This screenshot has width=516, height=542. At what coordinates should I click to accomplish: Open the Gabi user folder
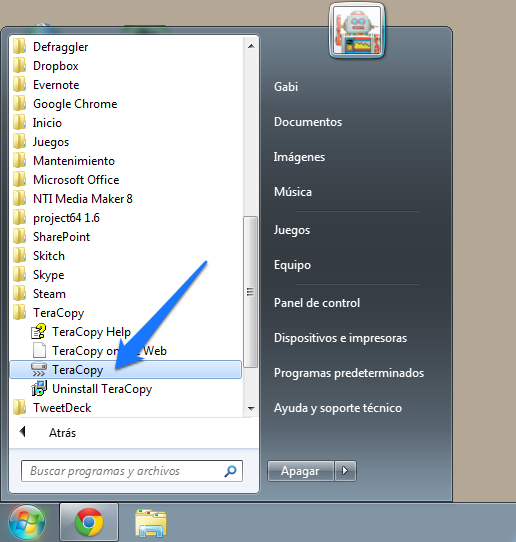pyautogui.click(x=286, y=86)
